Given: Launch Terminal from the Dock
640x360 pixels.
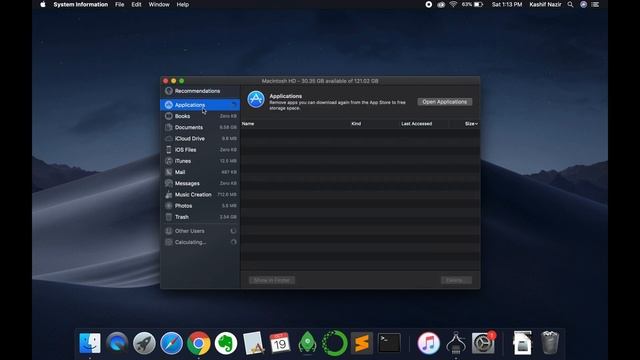Looking at the screenshot, I should point(389,343).
